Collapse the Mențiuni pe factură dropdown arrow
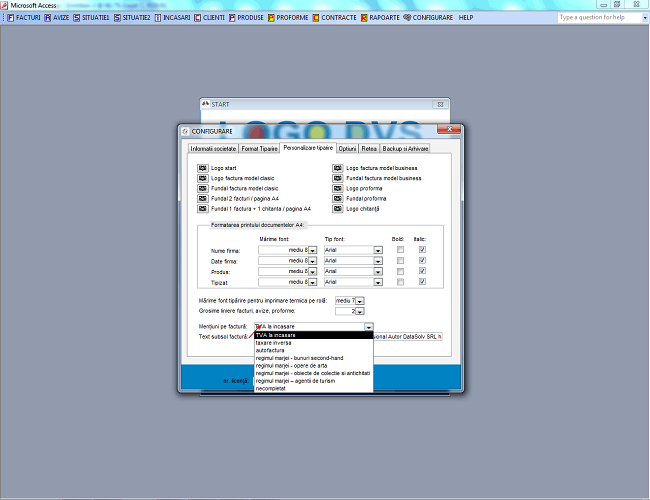Screen dimensions: 650x500 point(369,327)
